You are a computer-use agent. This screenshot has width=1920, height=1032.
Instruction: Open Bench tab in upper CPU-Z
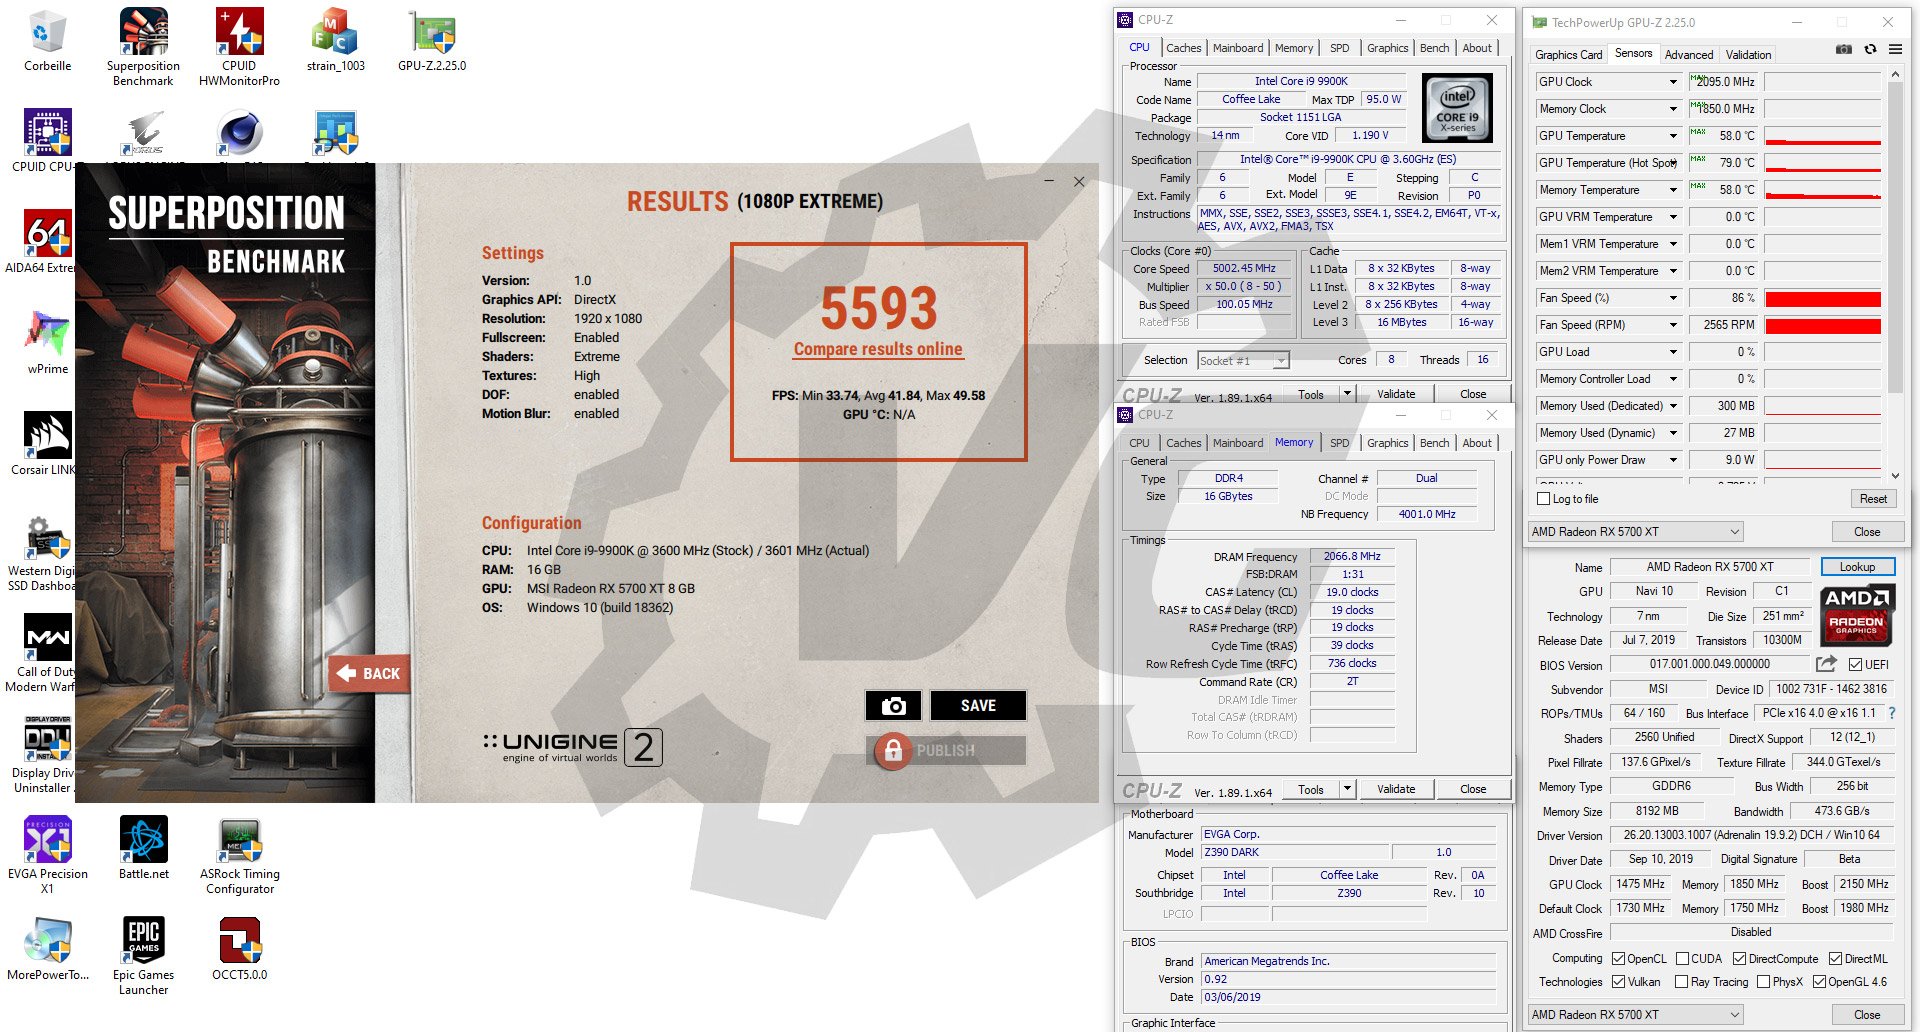pos(1434,48)
